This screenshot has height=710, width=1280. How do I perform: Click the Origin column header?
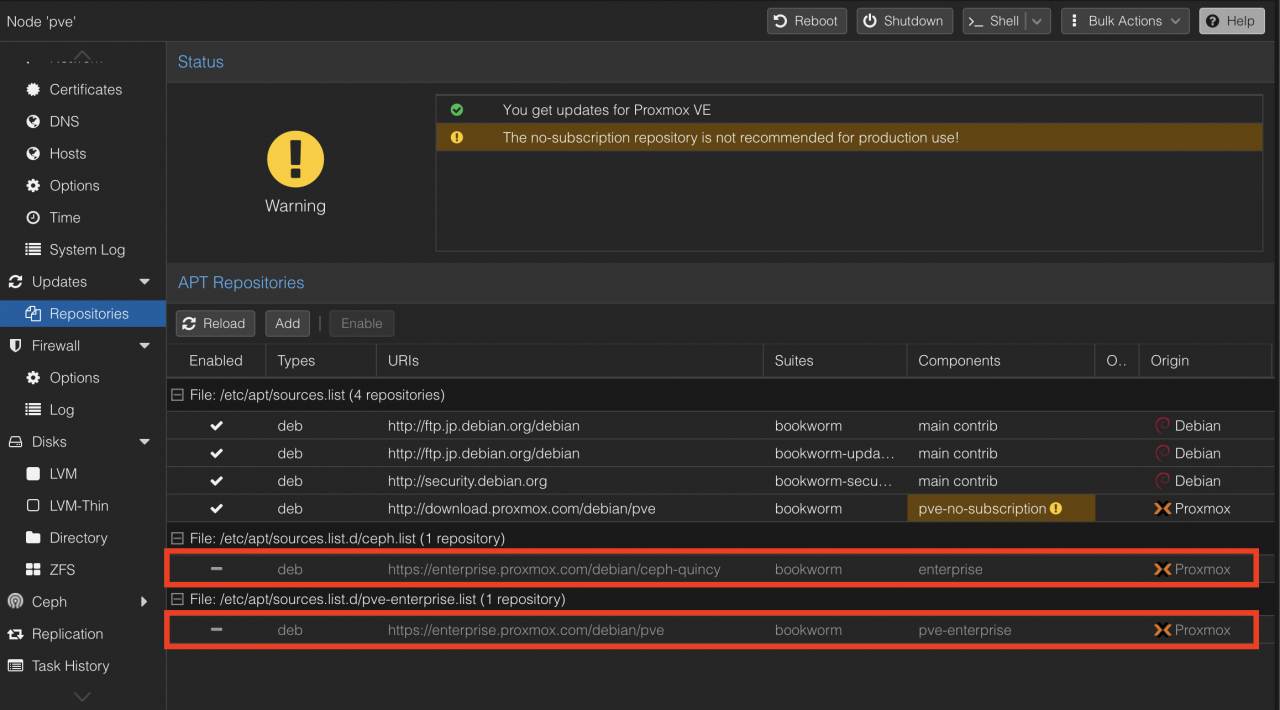(x=1205, y=360)
